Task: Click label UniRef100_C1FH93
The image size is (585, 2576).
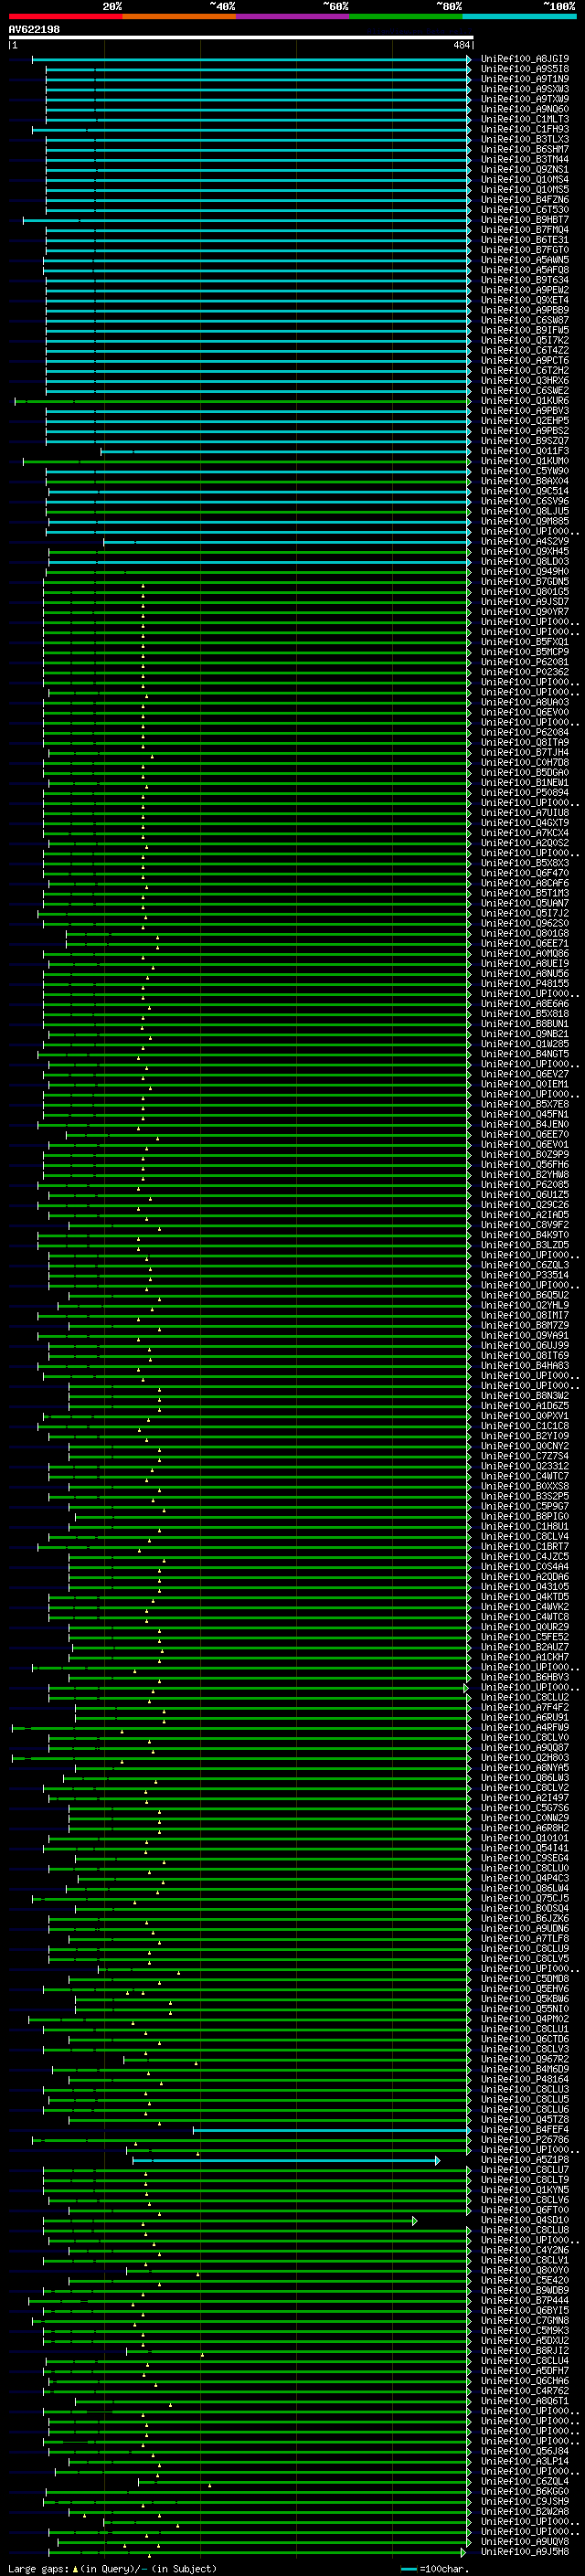Action: pos(525,129)
